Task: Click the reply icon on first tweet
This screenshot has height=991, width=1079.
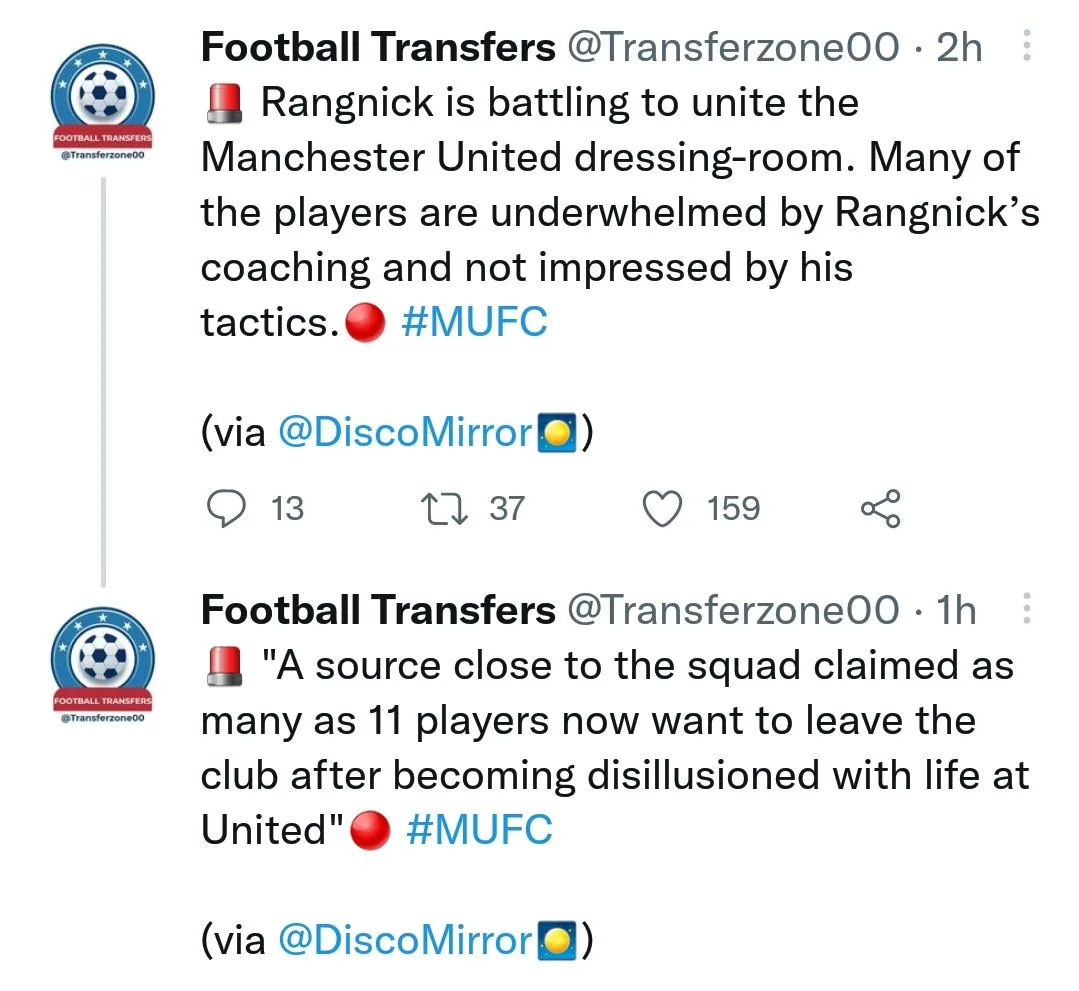Action: pyautogui.click(x=226, y=508)
